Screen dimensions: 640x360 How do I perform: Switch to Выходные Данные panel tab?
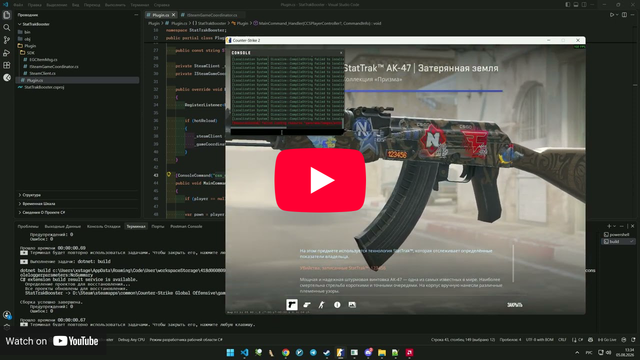pyautogui.click(x=62, y=227)
